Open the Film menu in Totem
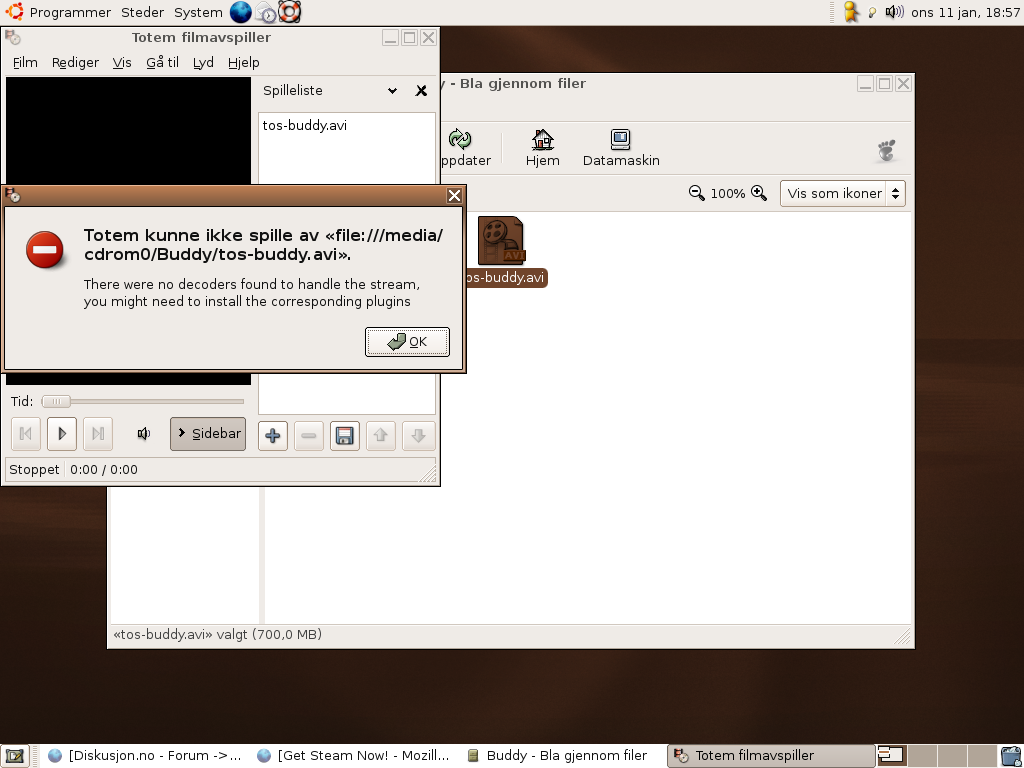Viewport: 1024px width, 768px height. coord(25,63)
